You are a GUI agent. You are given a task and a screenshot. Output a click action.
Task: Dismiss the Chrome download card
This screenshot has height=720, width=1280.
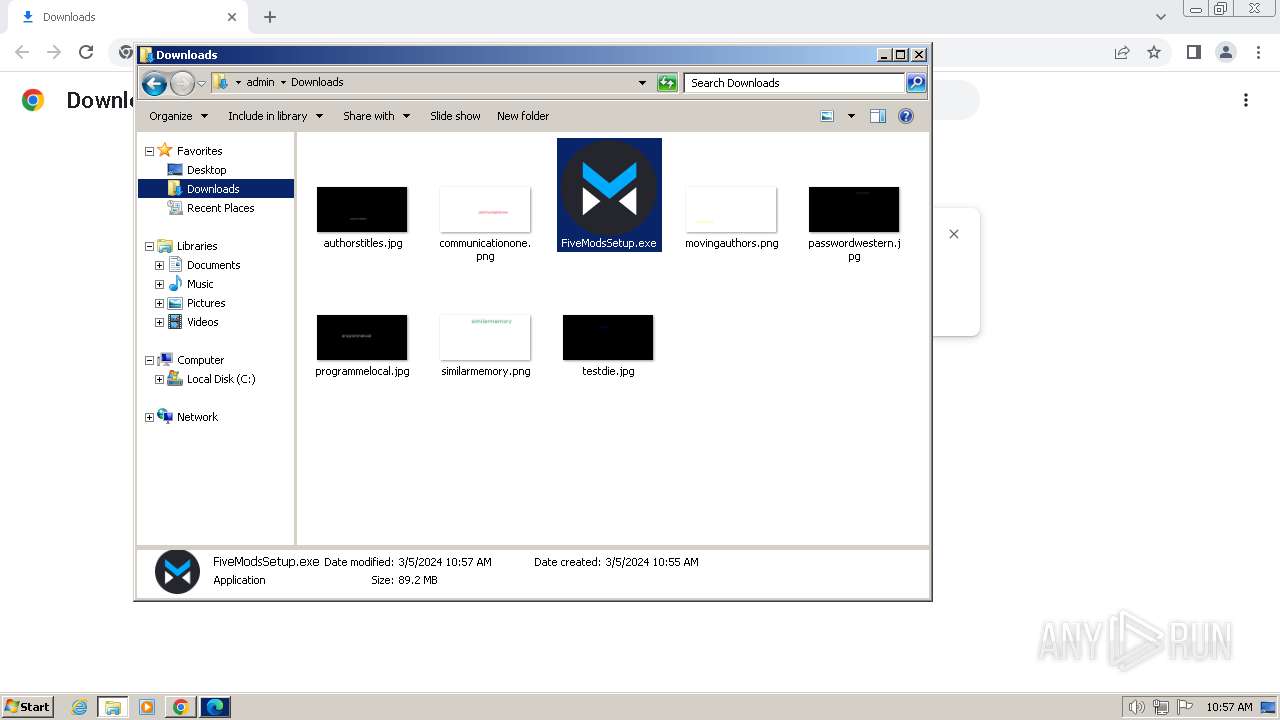pyautogui.click(x=954, y=234)
